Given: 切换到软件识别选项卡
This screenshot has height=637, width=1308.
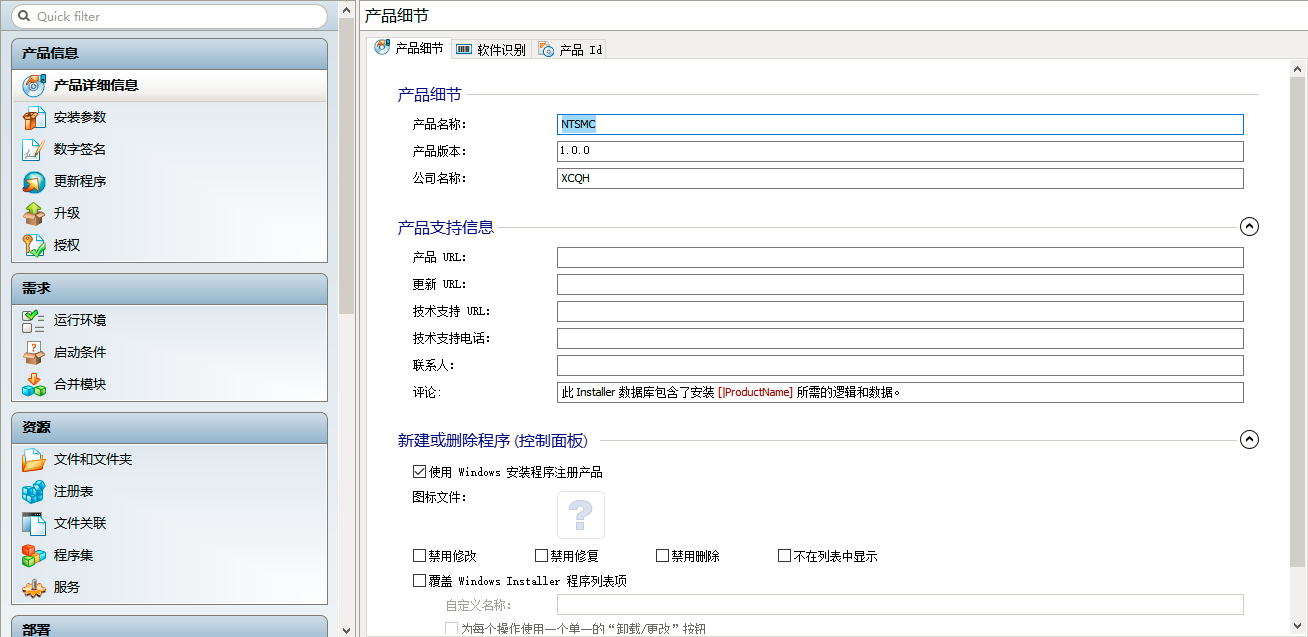Looking at the screenshot, I should pyautogui.click(x=491, y=47).
